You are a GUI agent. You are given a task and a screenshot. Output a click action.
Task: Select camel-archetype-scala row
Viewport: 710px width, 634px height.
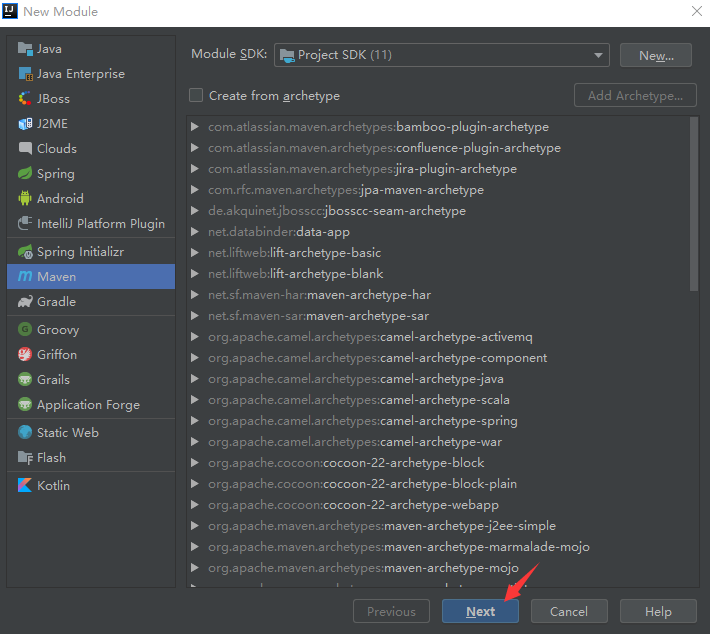click(x=437, y=400)
